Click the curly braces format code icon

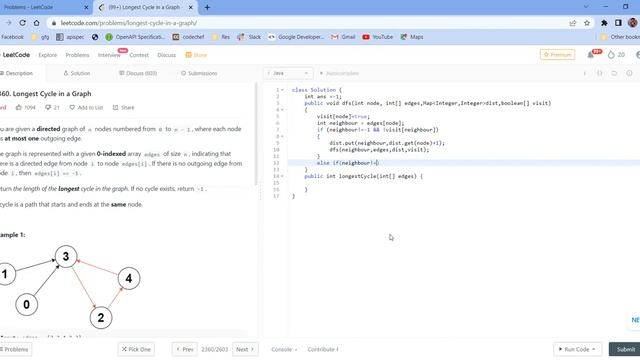(600, 73)
